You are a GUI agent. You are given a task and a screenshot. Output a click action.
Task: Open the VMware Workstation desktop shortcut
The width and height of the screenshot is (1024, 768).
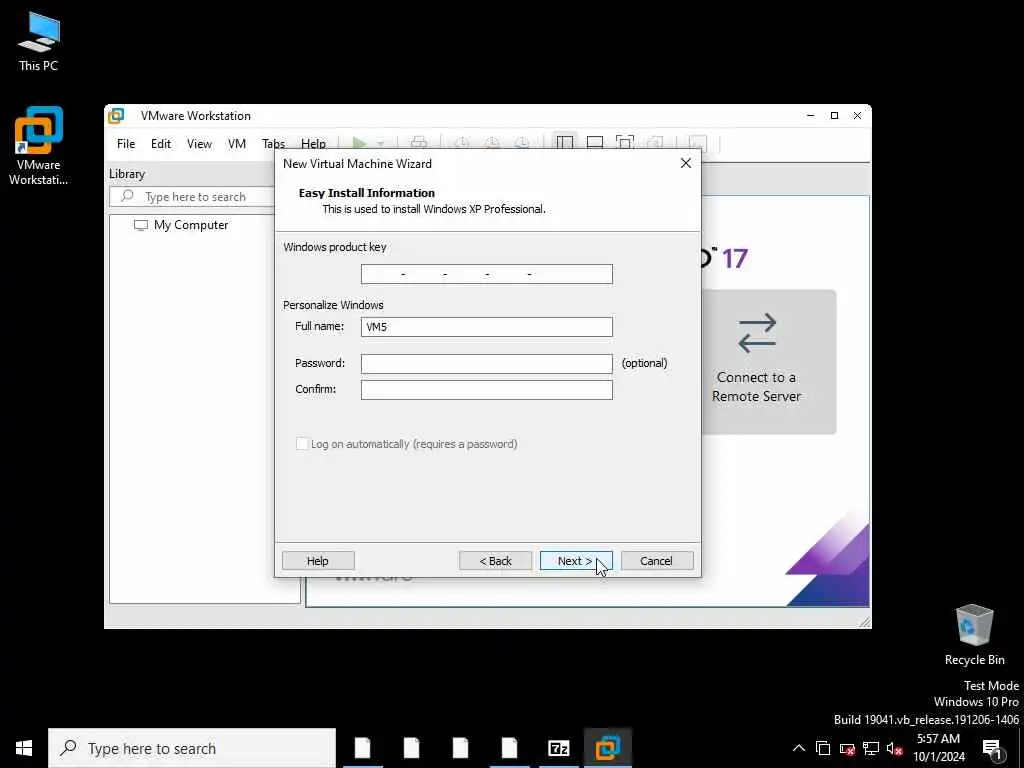tap(38, 146)
